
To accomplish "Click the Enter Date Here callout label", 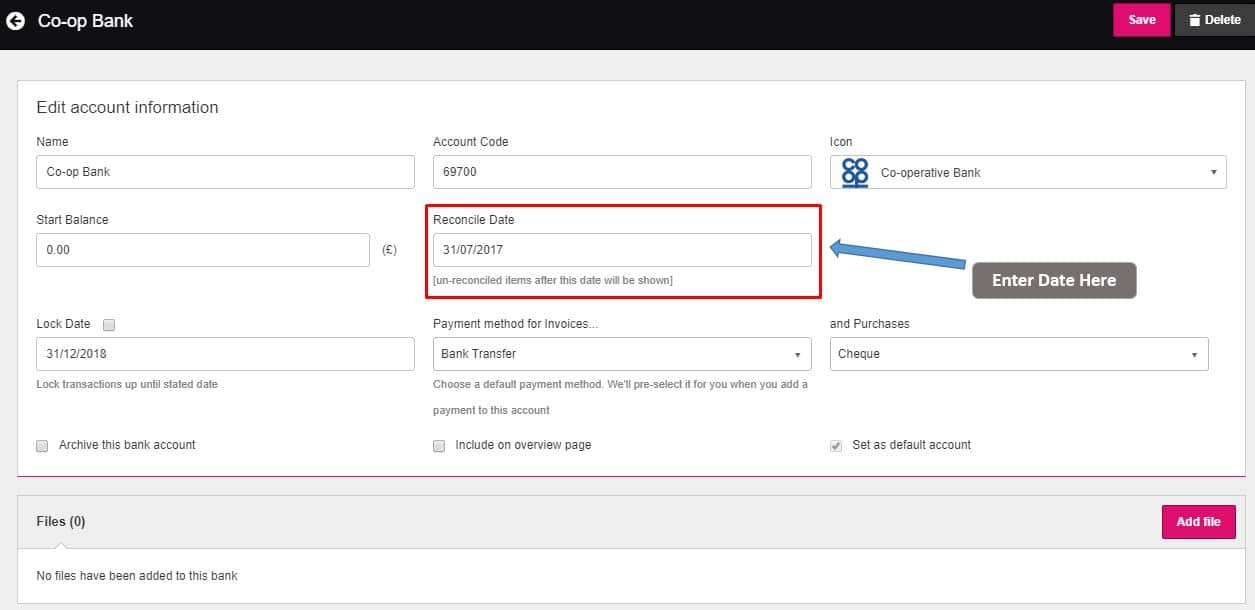I will (1054, 281).
